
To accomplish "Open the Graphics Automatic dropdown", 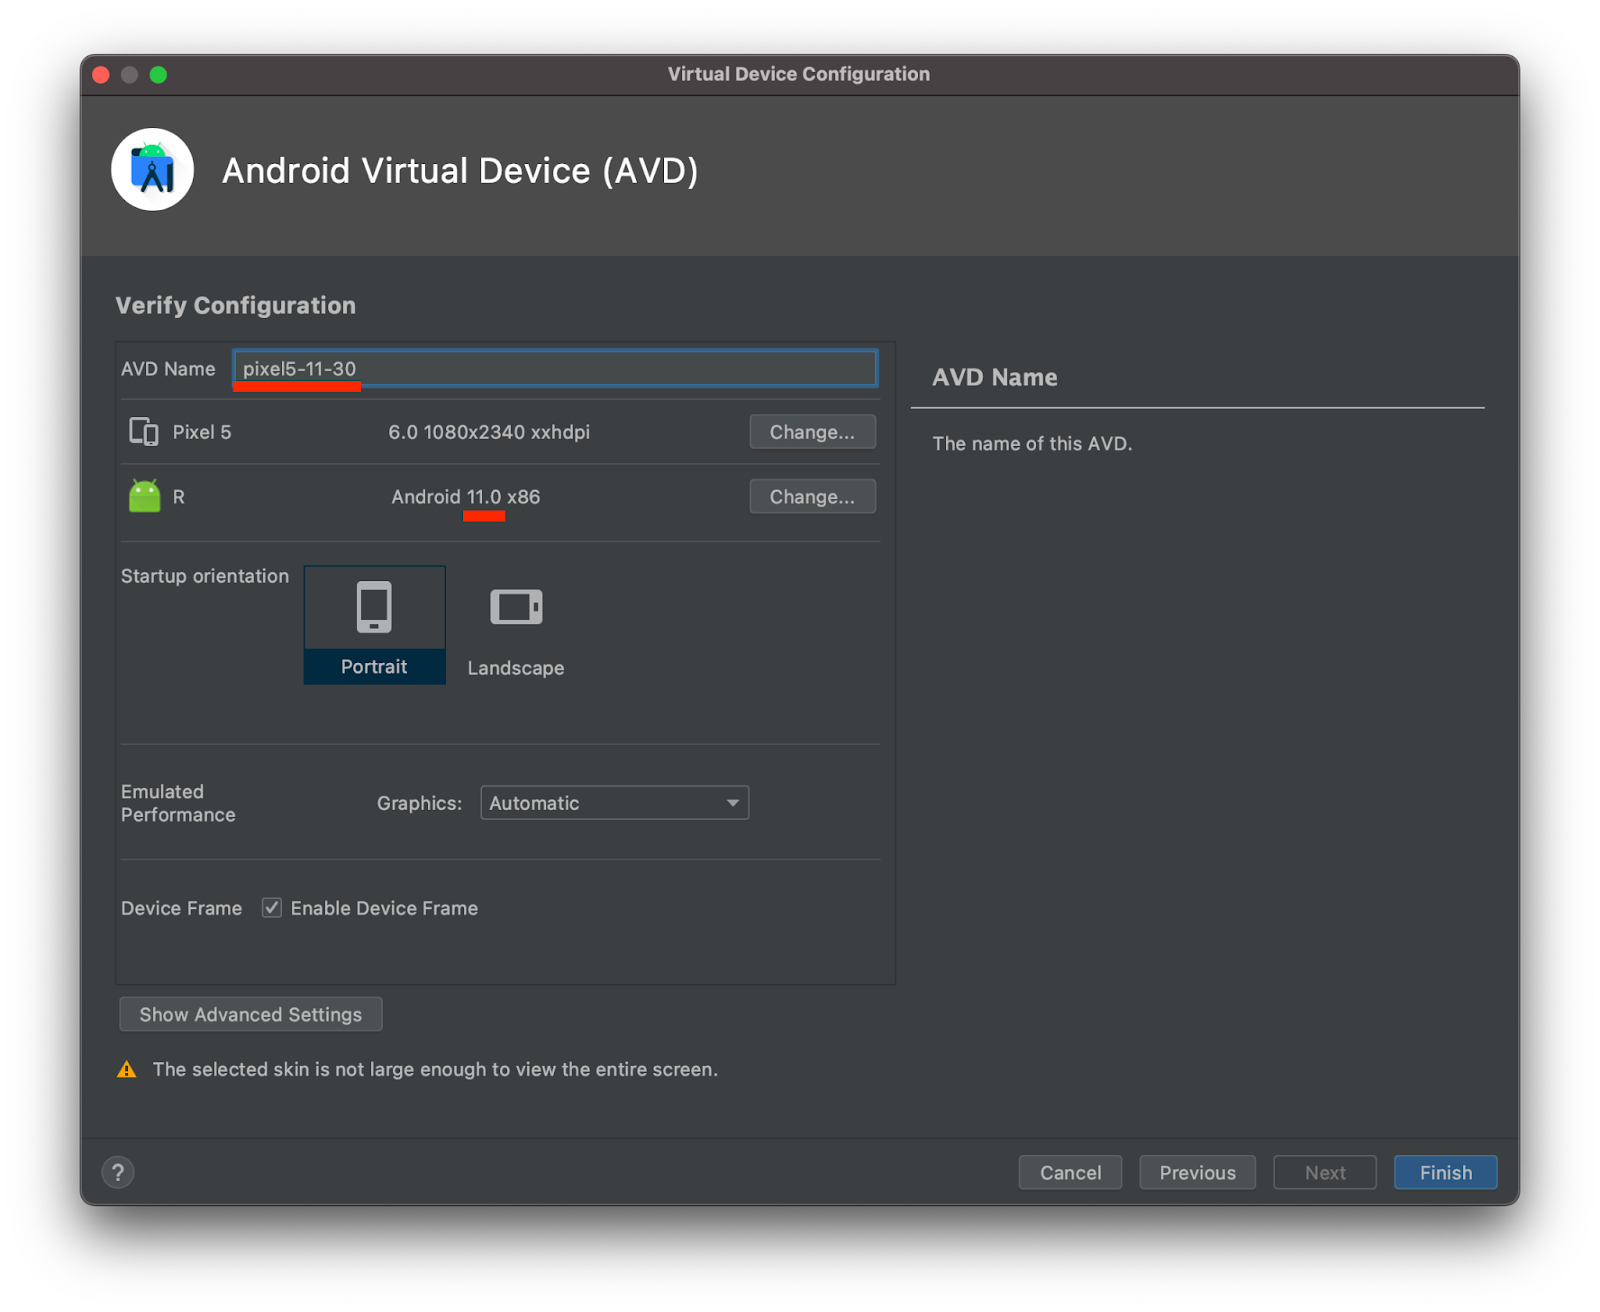I will point(614,803).
